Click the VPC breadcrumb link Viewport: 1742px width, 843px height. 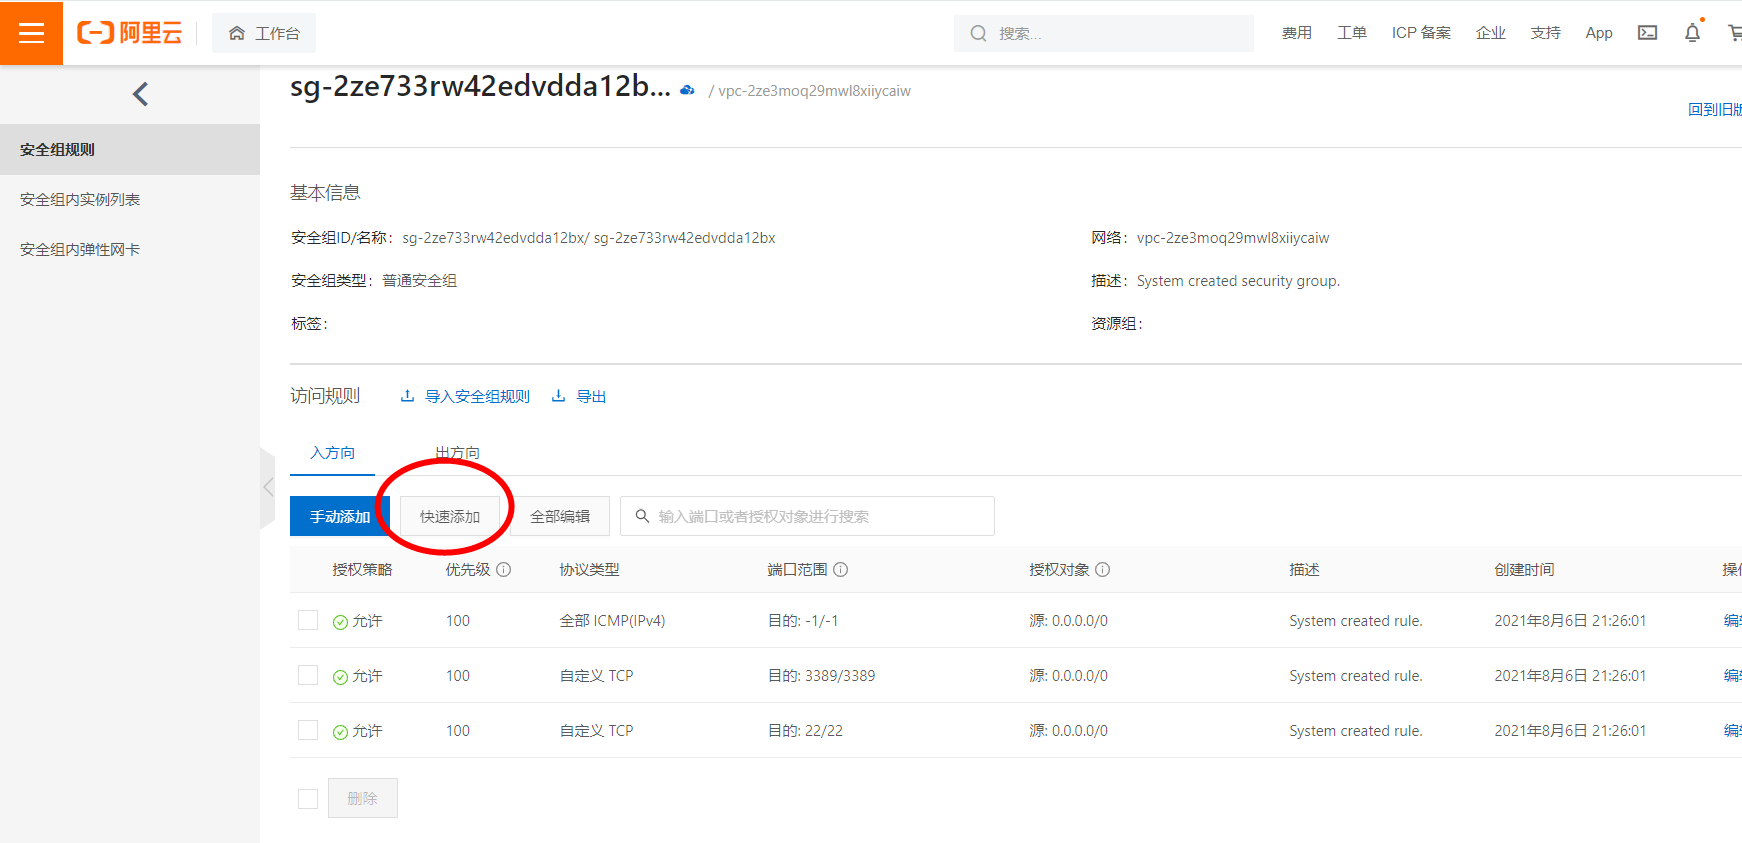point(814,91)
